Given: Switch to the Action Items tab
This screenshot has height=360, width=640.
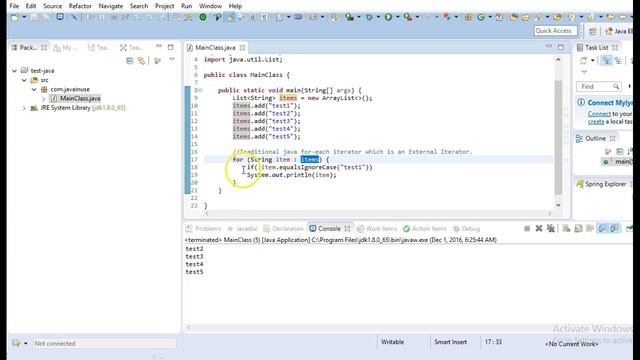Looking at the screenshot, I should point(425,229).
